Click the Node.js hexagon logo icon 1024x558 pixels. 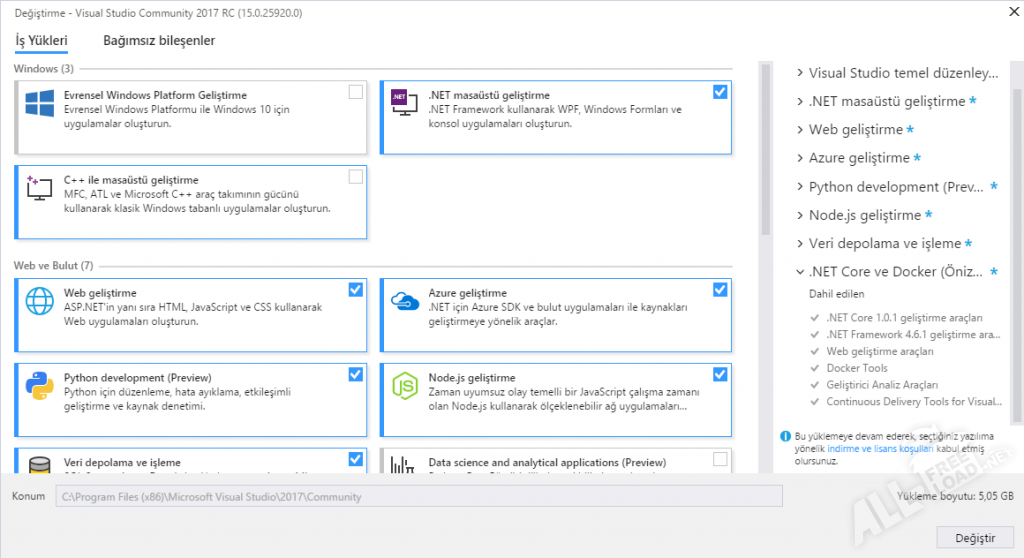[404, 384]
